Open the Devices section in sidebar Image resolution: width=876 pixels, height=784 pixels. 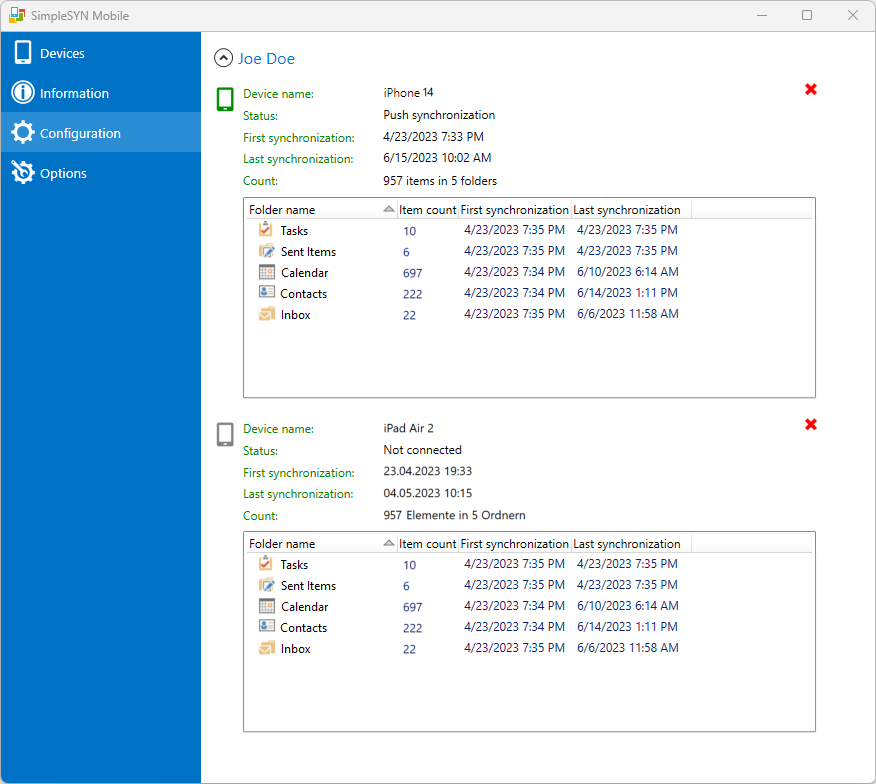[101, 53]
